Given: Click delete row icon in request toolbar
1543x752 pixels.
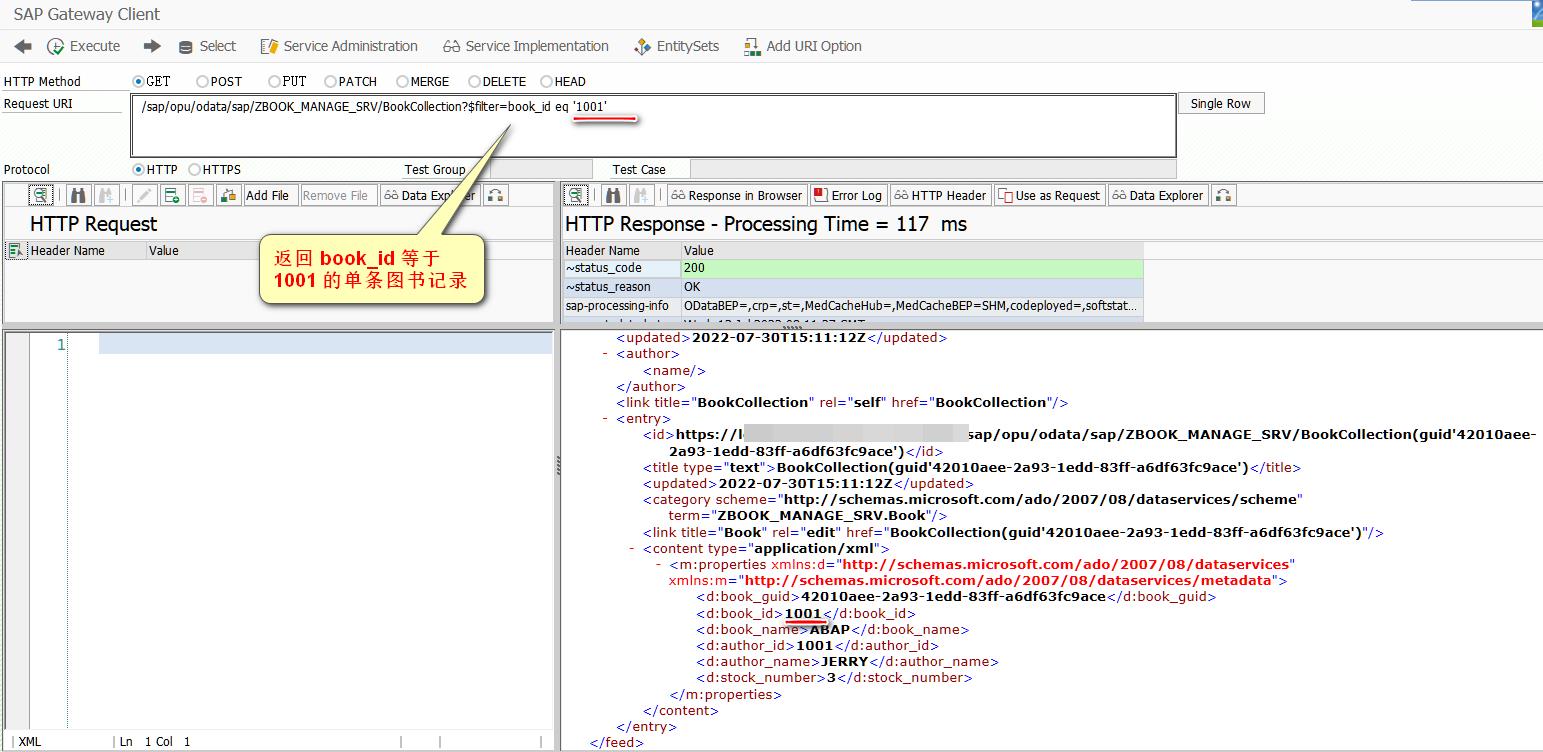Looking at the screenshot, I should pyautogui.click(x=201, y=196).
